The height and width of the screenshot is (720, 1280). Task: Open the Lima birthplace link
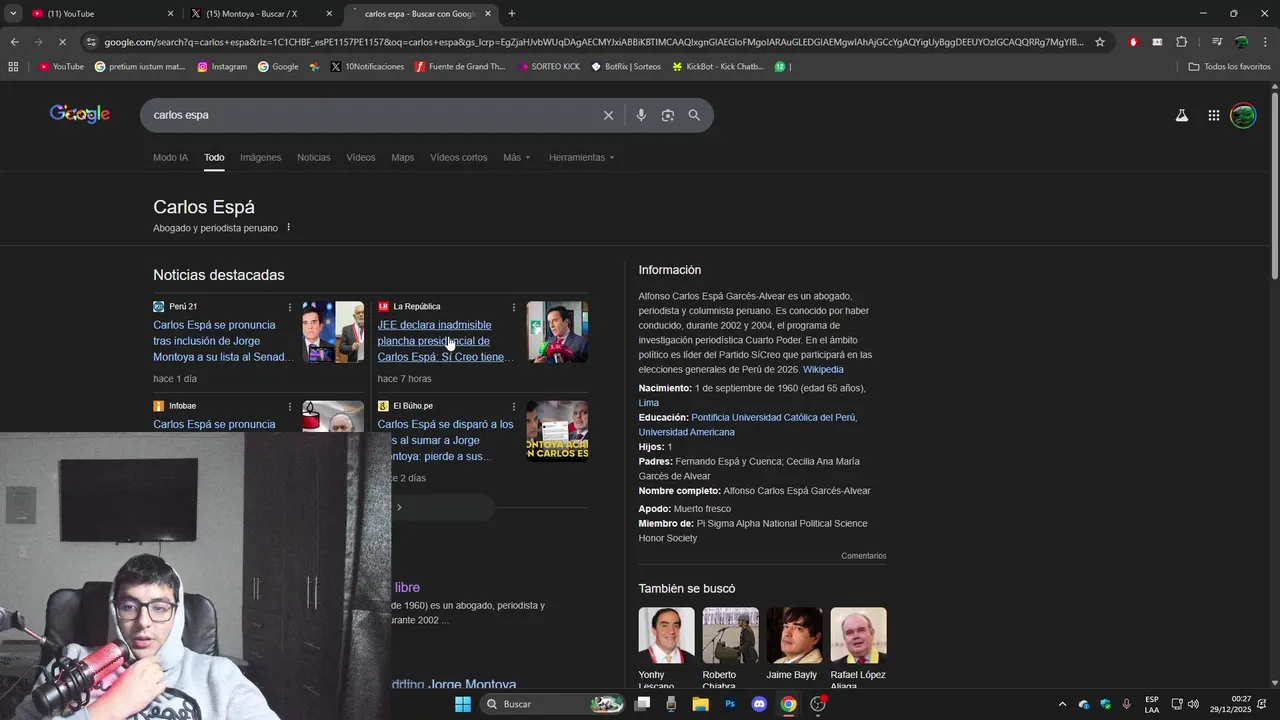pyautogui.click(x=649, y=403)
